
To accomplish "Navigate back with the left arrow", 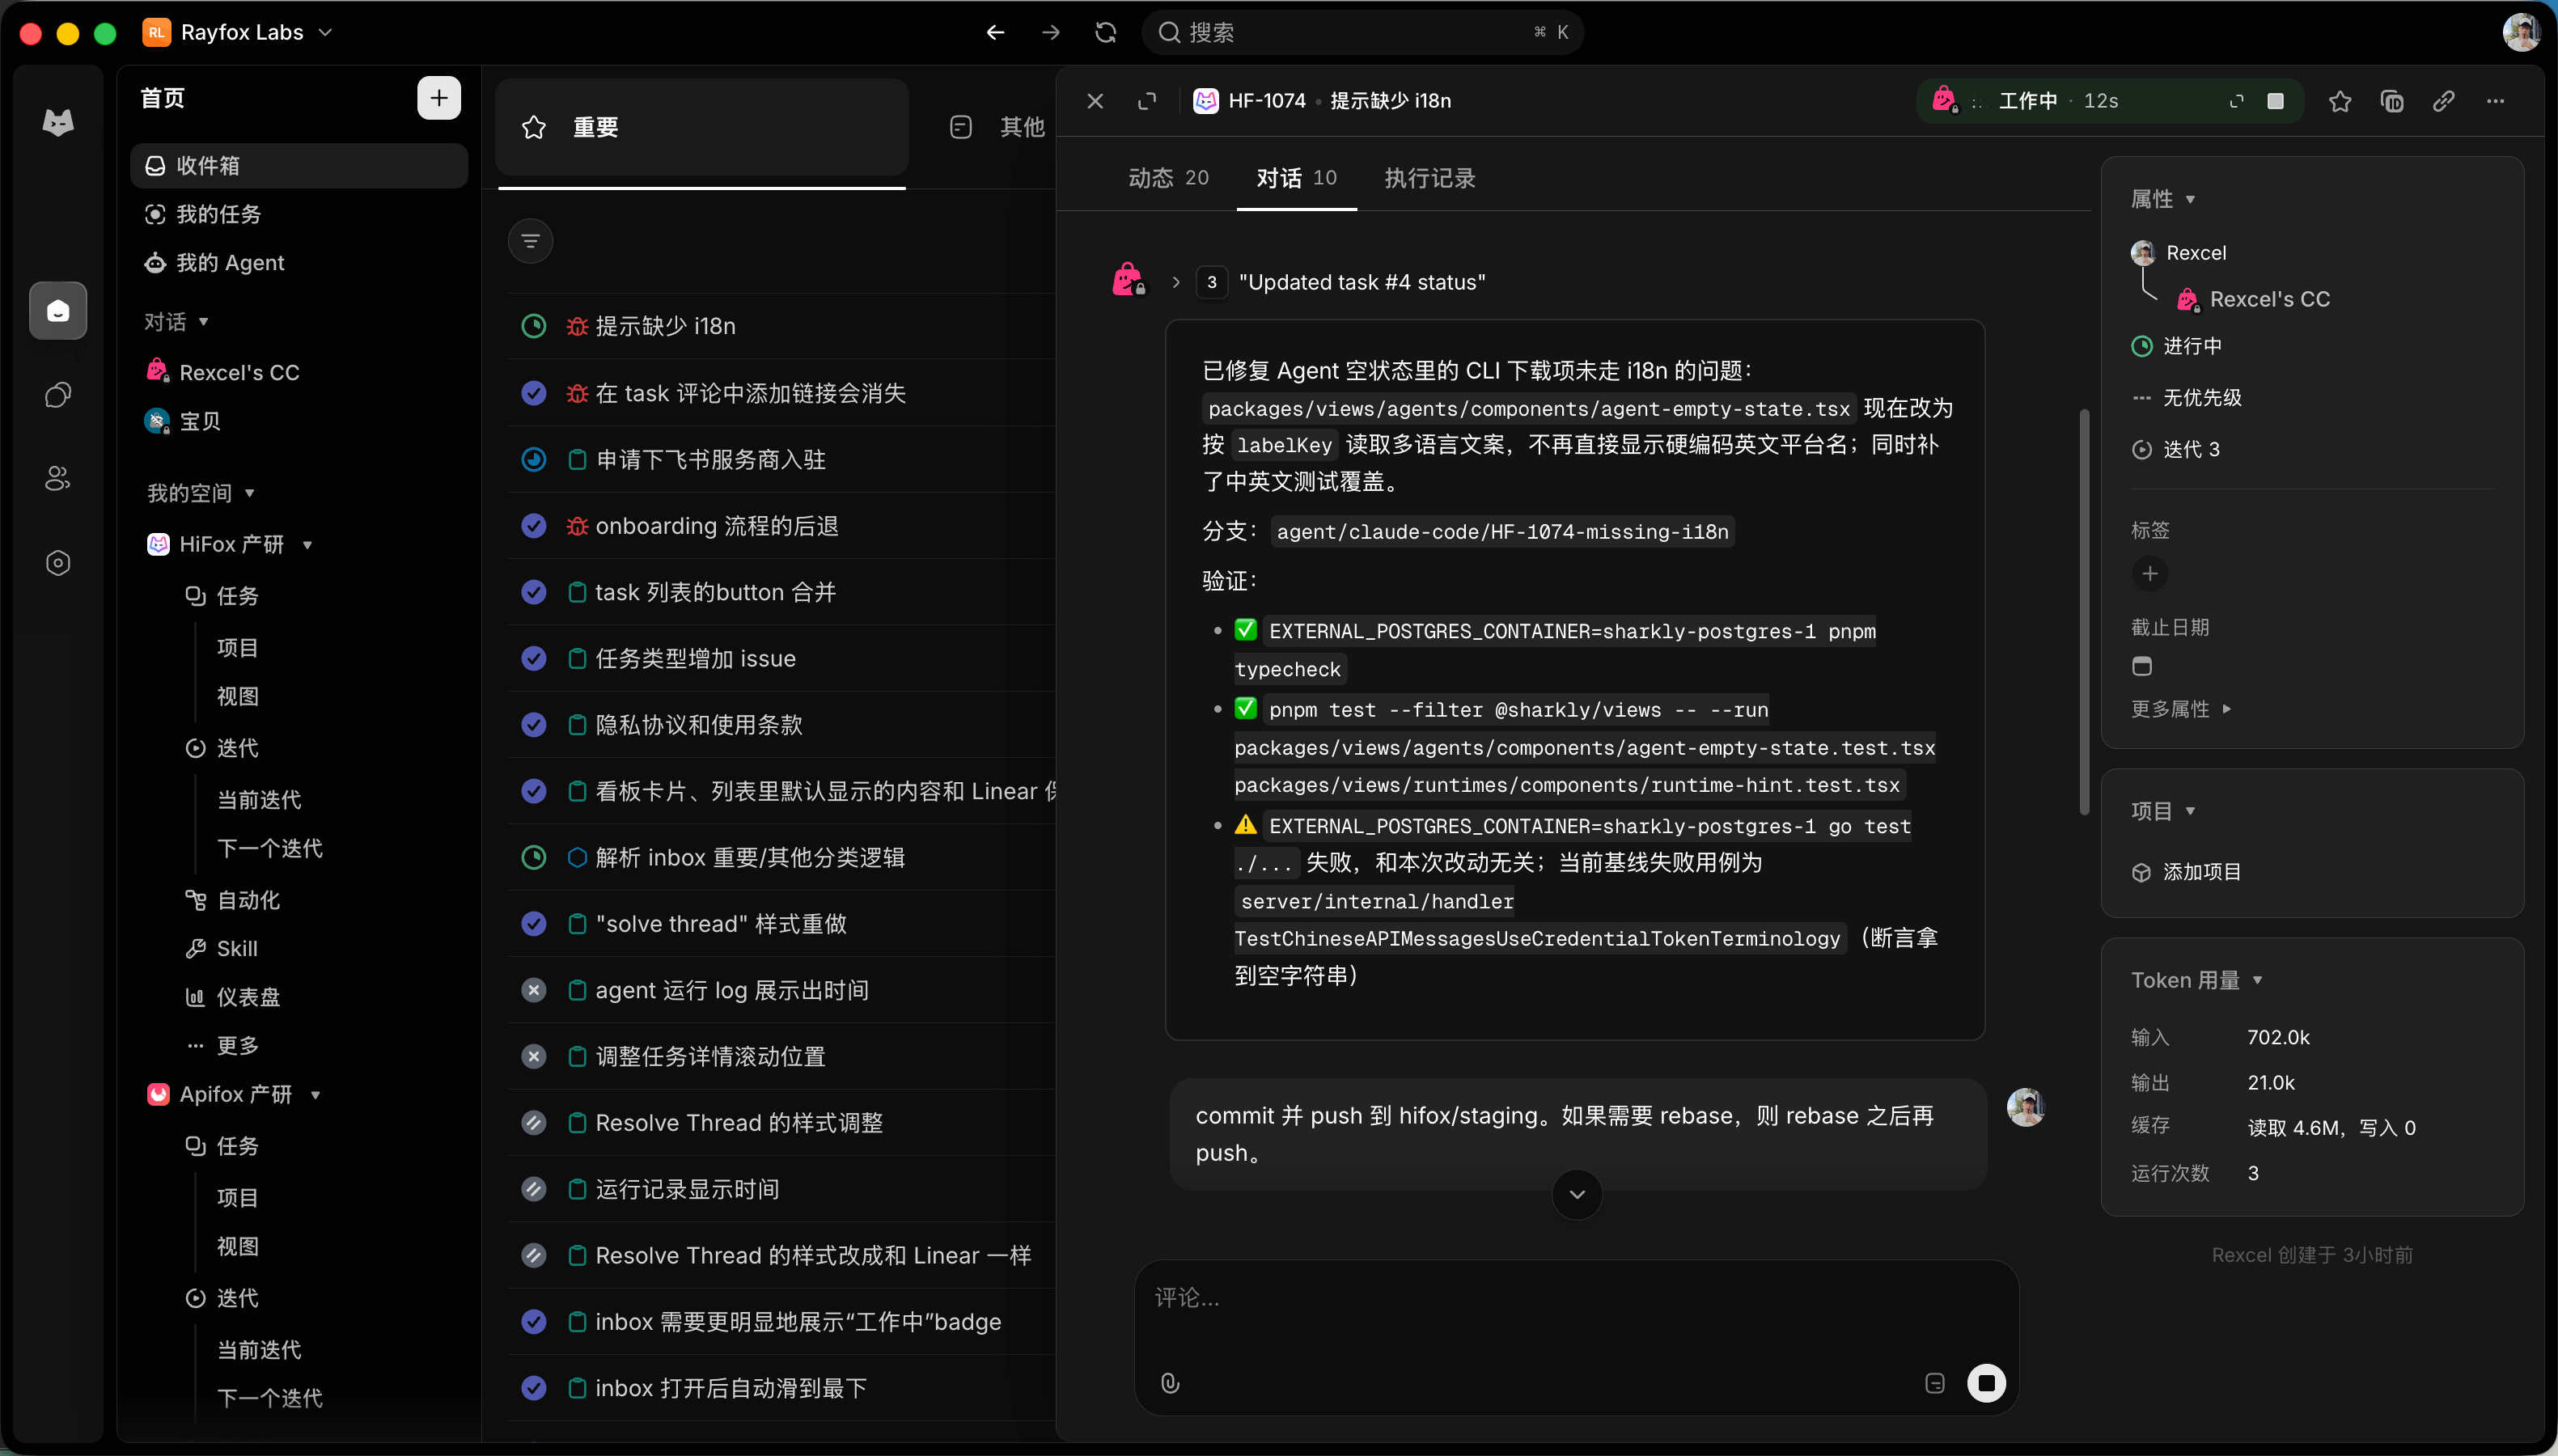I will point(995,33).
